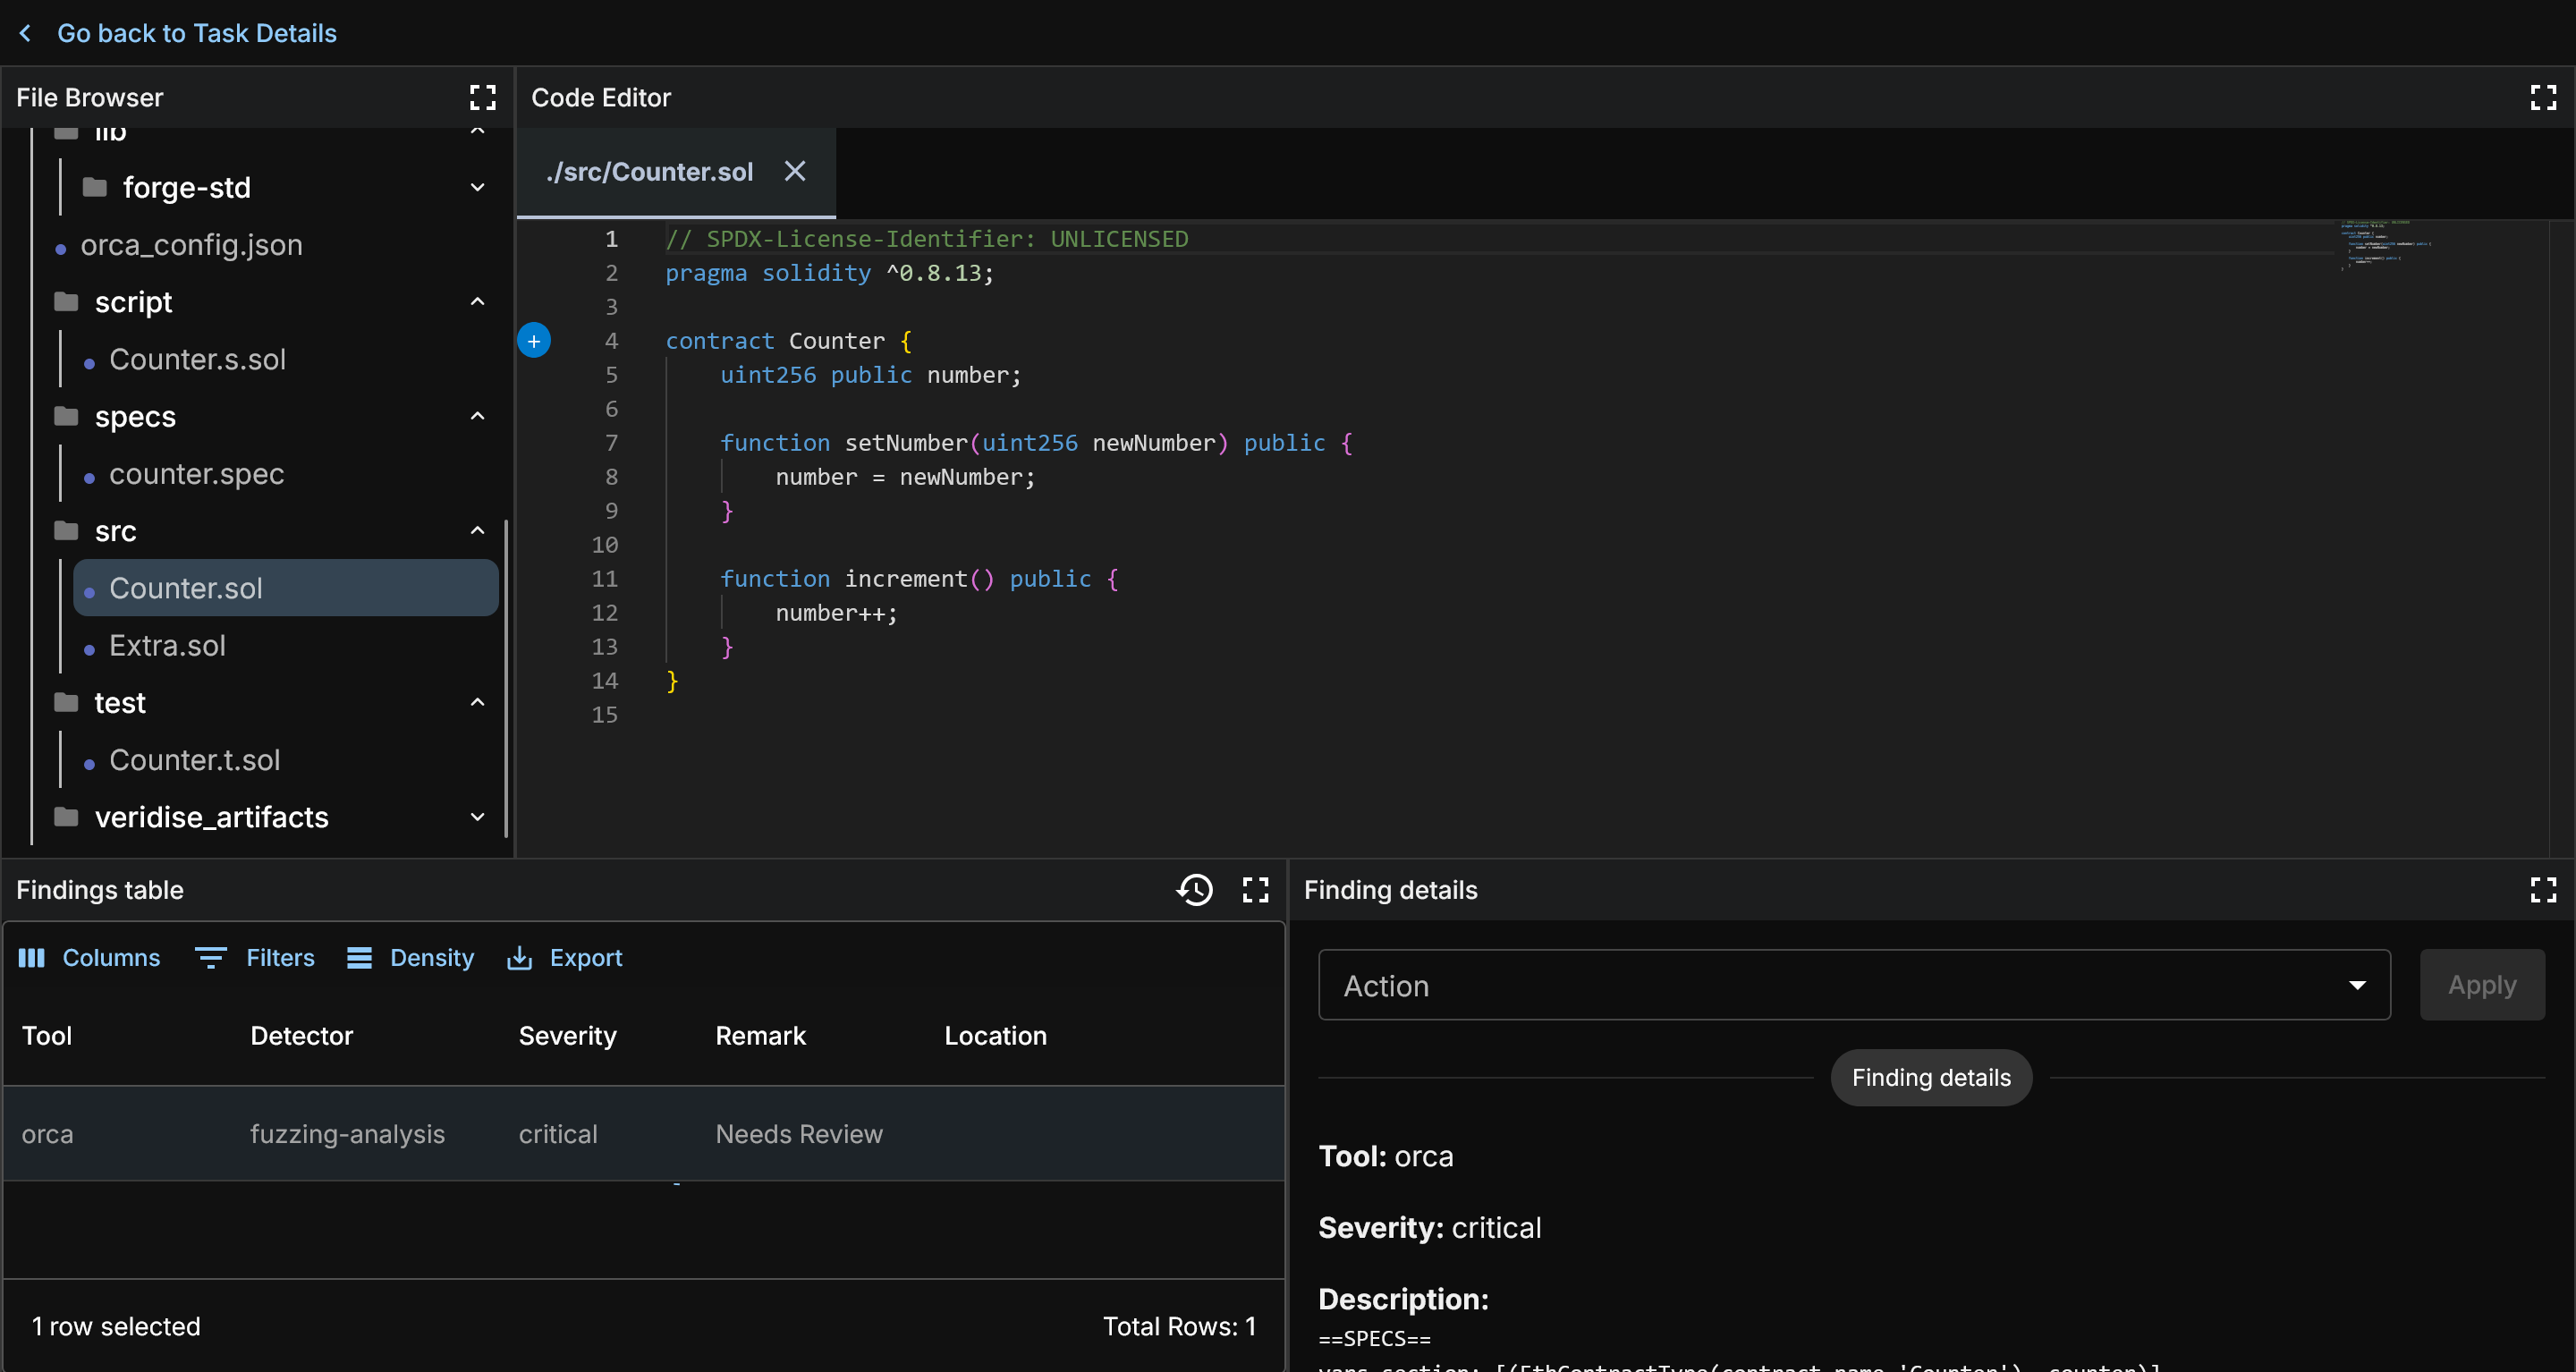Sort by the Severity column header
Image resolution: width=2576 pixels, height=1372 pixels.
tap(567, 1036)
